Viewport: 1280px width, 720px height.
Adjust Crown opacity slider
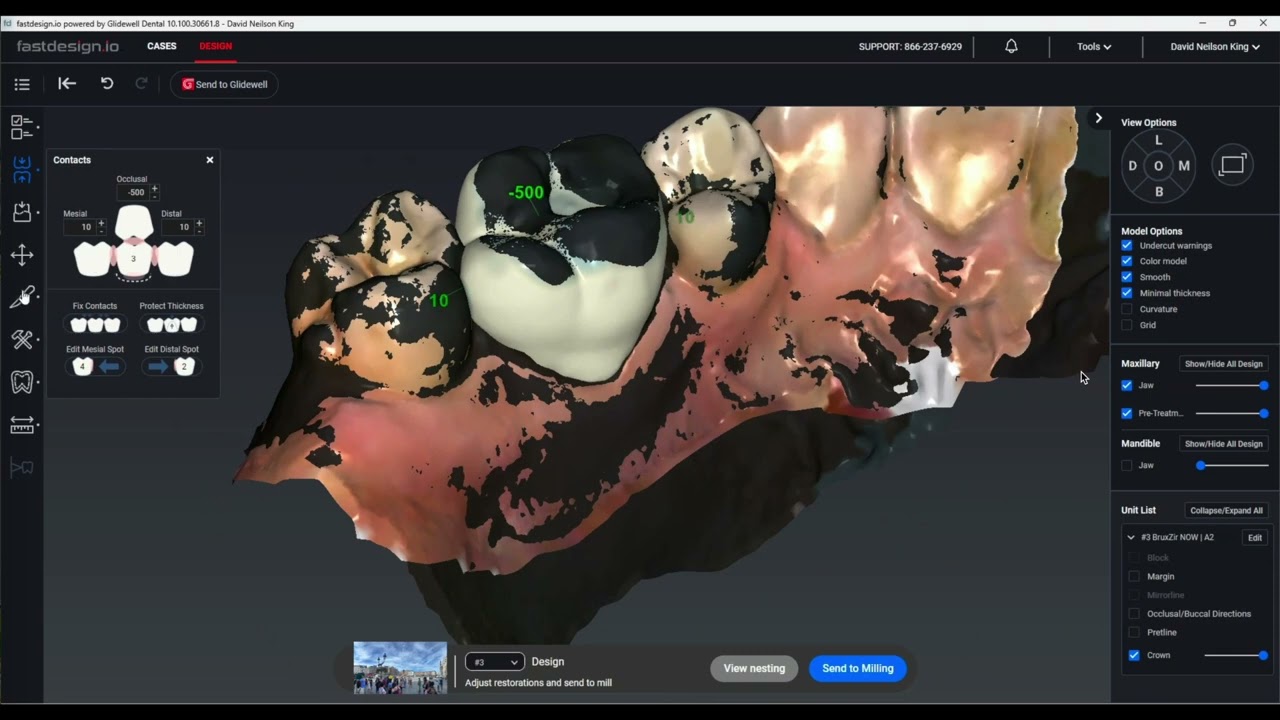(x=1236, y=655)
